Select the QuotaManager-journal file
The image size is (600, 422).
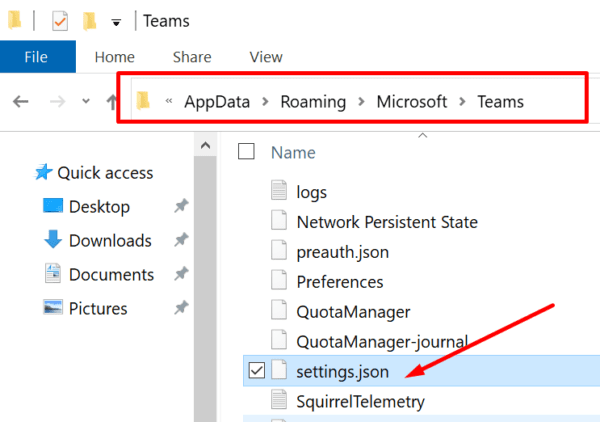(382, 342)
